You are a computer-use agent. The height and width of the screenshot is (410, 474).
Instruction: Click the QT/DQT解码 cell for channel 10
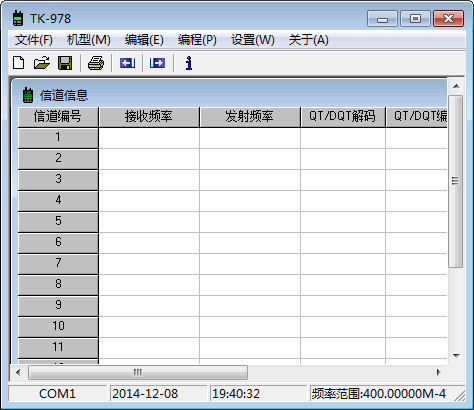(343, 327)
